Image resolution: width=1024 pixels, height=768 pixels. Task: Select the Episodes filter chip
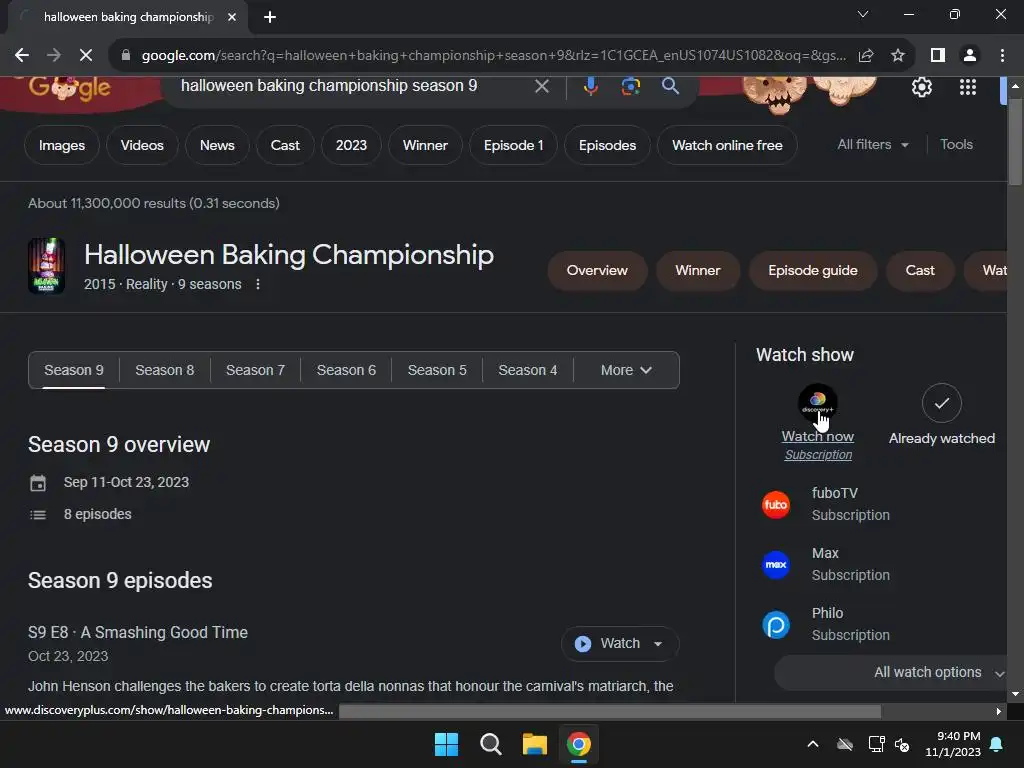607,145
